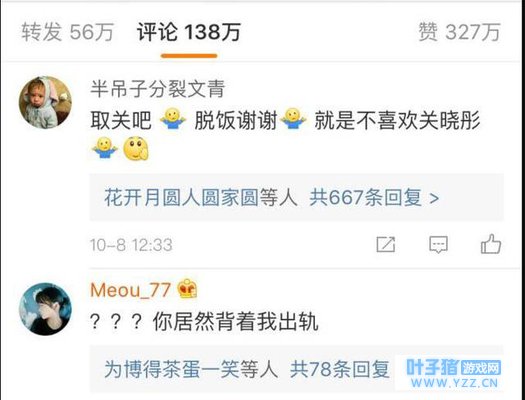Tap first shrug emoji after 取关吧
This screenshot has height=400, width=525.
[173, 119]
